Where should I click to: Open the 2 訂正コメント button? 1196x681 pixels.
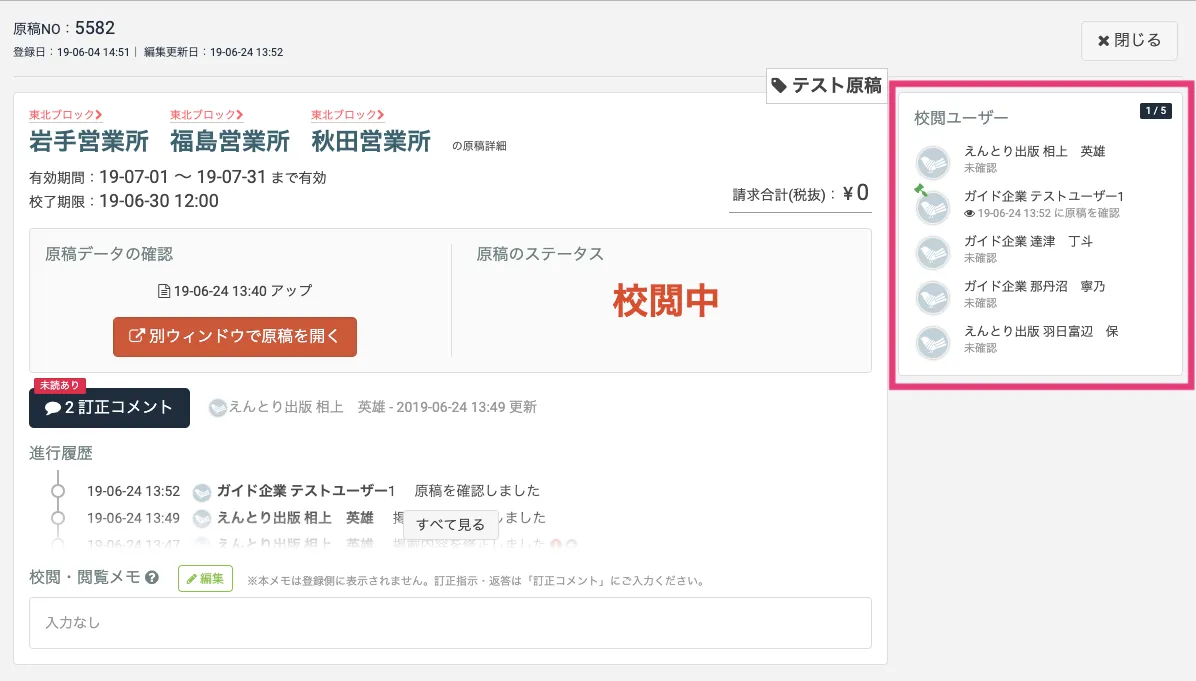pyautogui.click(x=109, y=408)
